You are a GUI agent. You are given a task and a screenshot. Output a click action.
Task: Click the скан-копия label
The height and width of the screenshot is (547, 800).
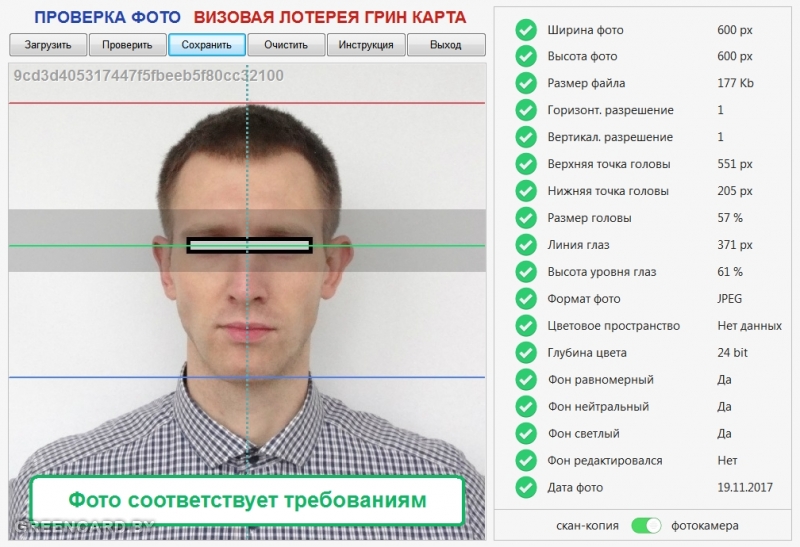coord(587,526)
